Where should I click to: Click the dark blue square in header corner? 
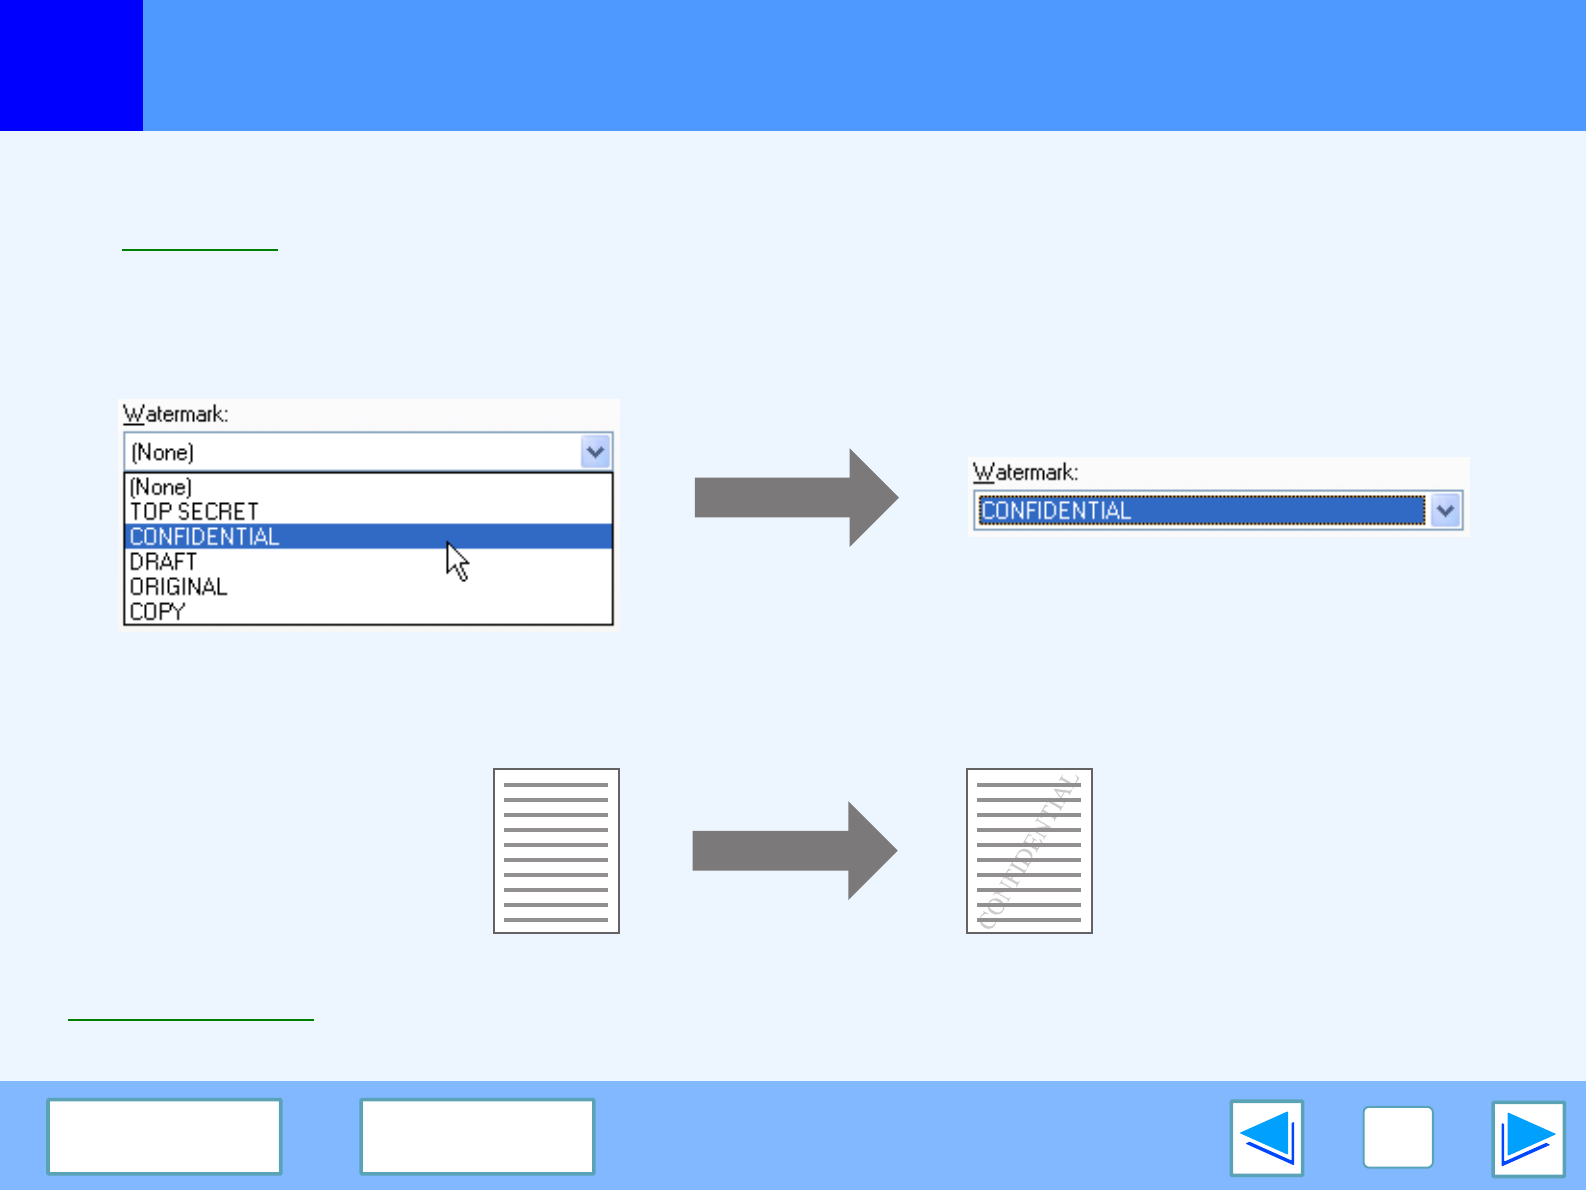pos(71,65)
